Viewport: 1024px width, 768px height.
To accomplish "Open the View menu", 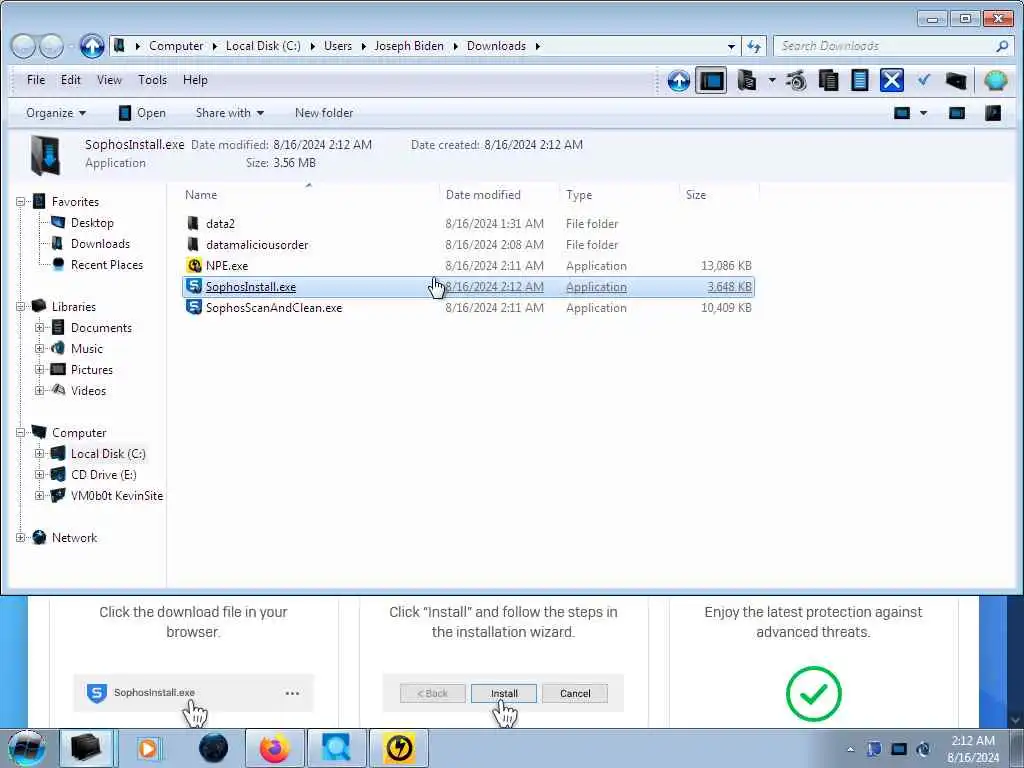I will [109, 80].
